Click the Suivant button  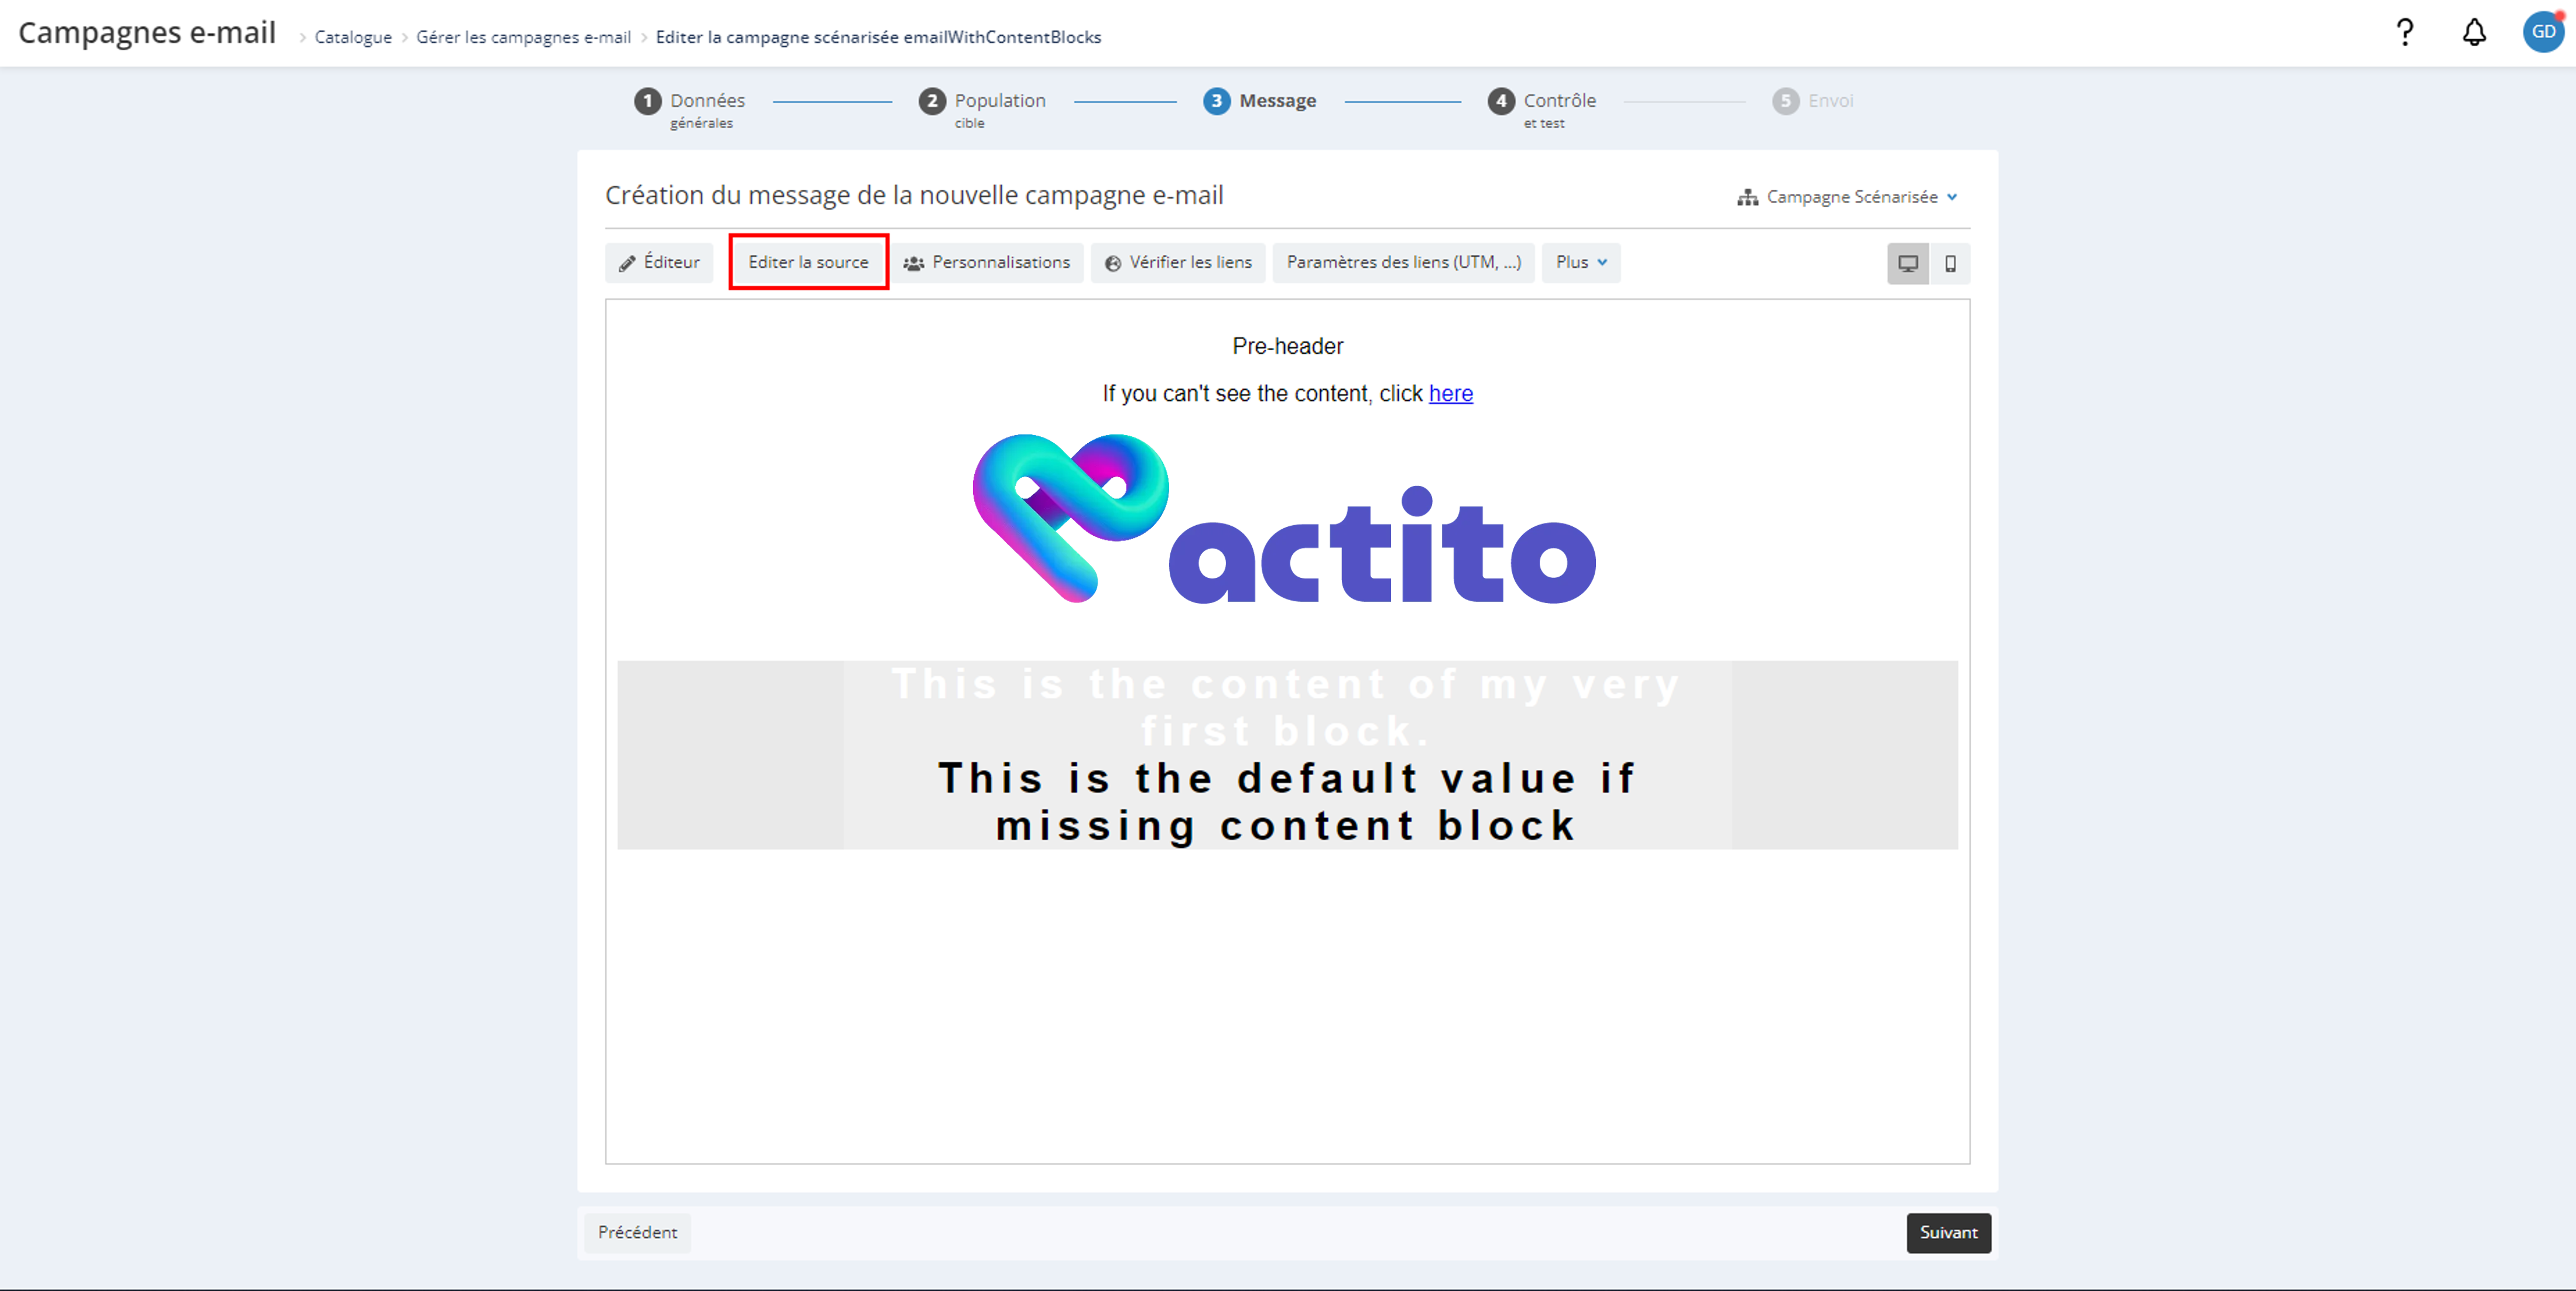[1948, 1232]
